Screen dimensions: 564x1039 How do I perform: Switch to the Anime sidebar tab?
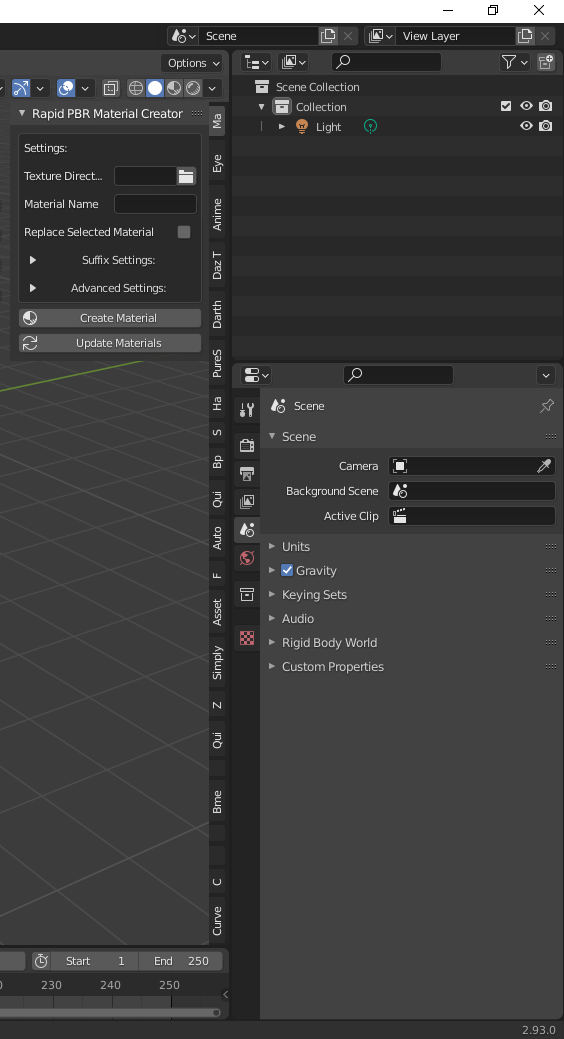click(217, 213)
